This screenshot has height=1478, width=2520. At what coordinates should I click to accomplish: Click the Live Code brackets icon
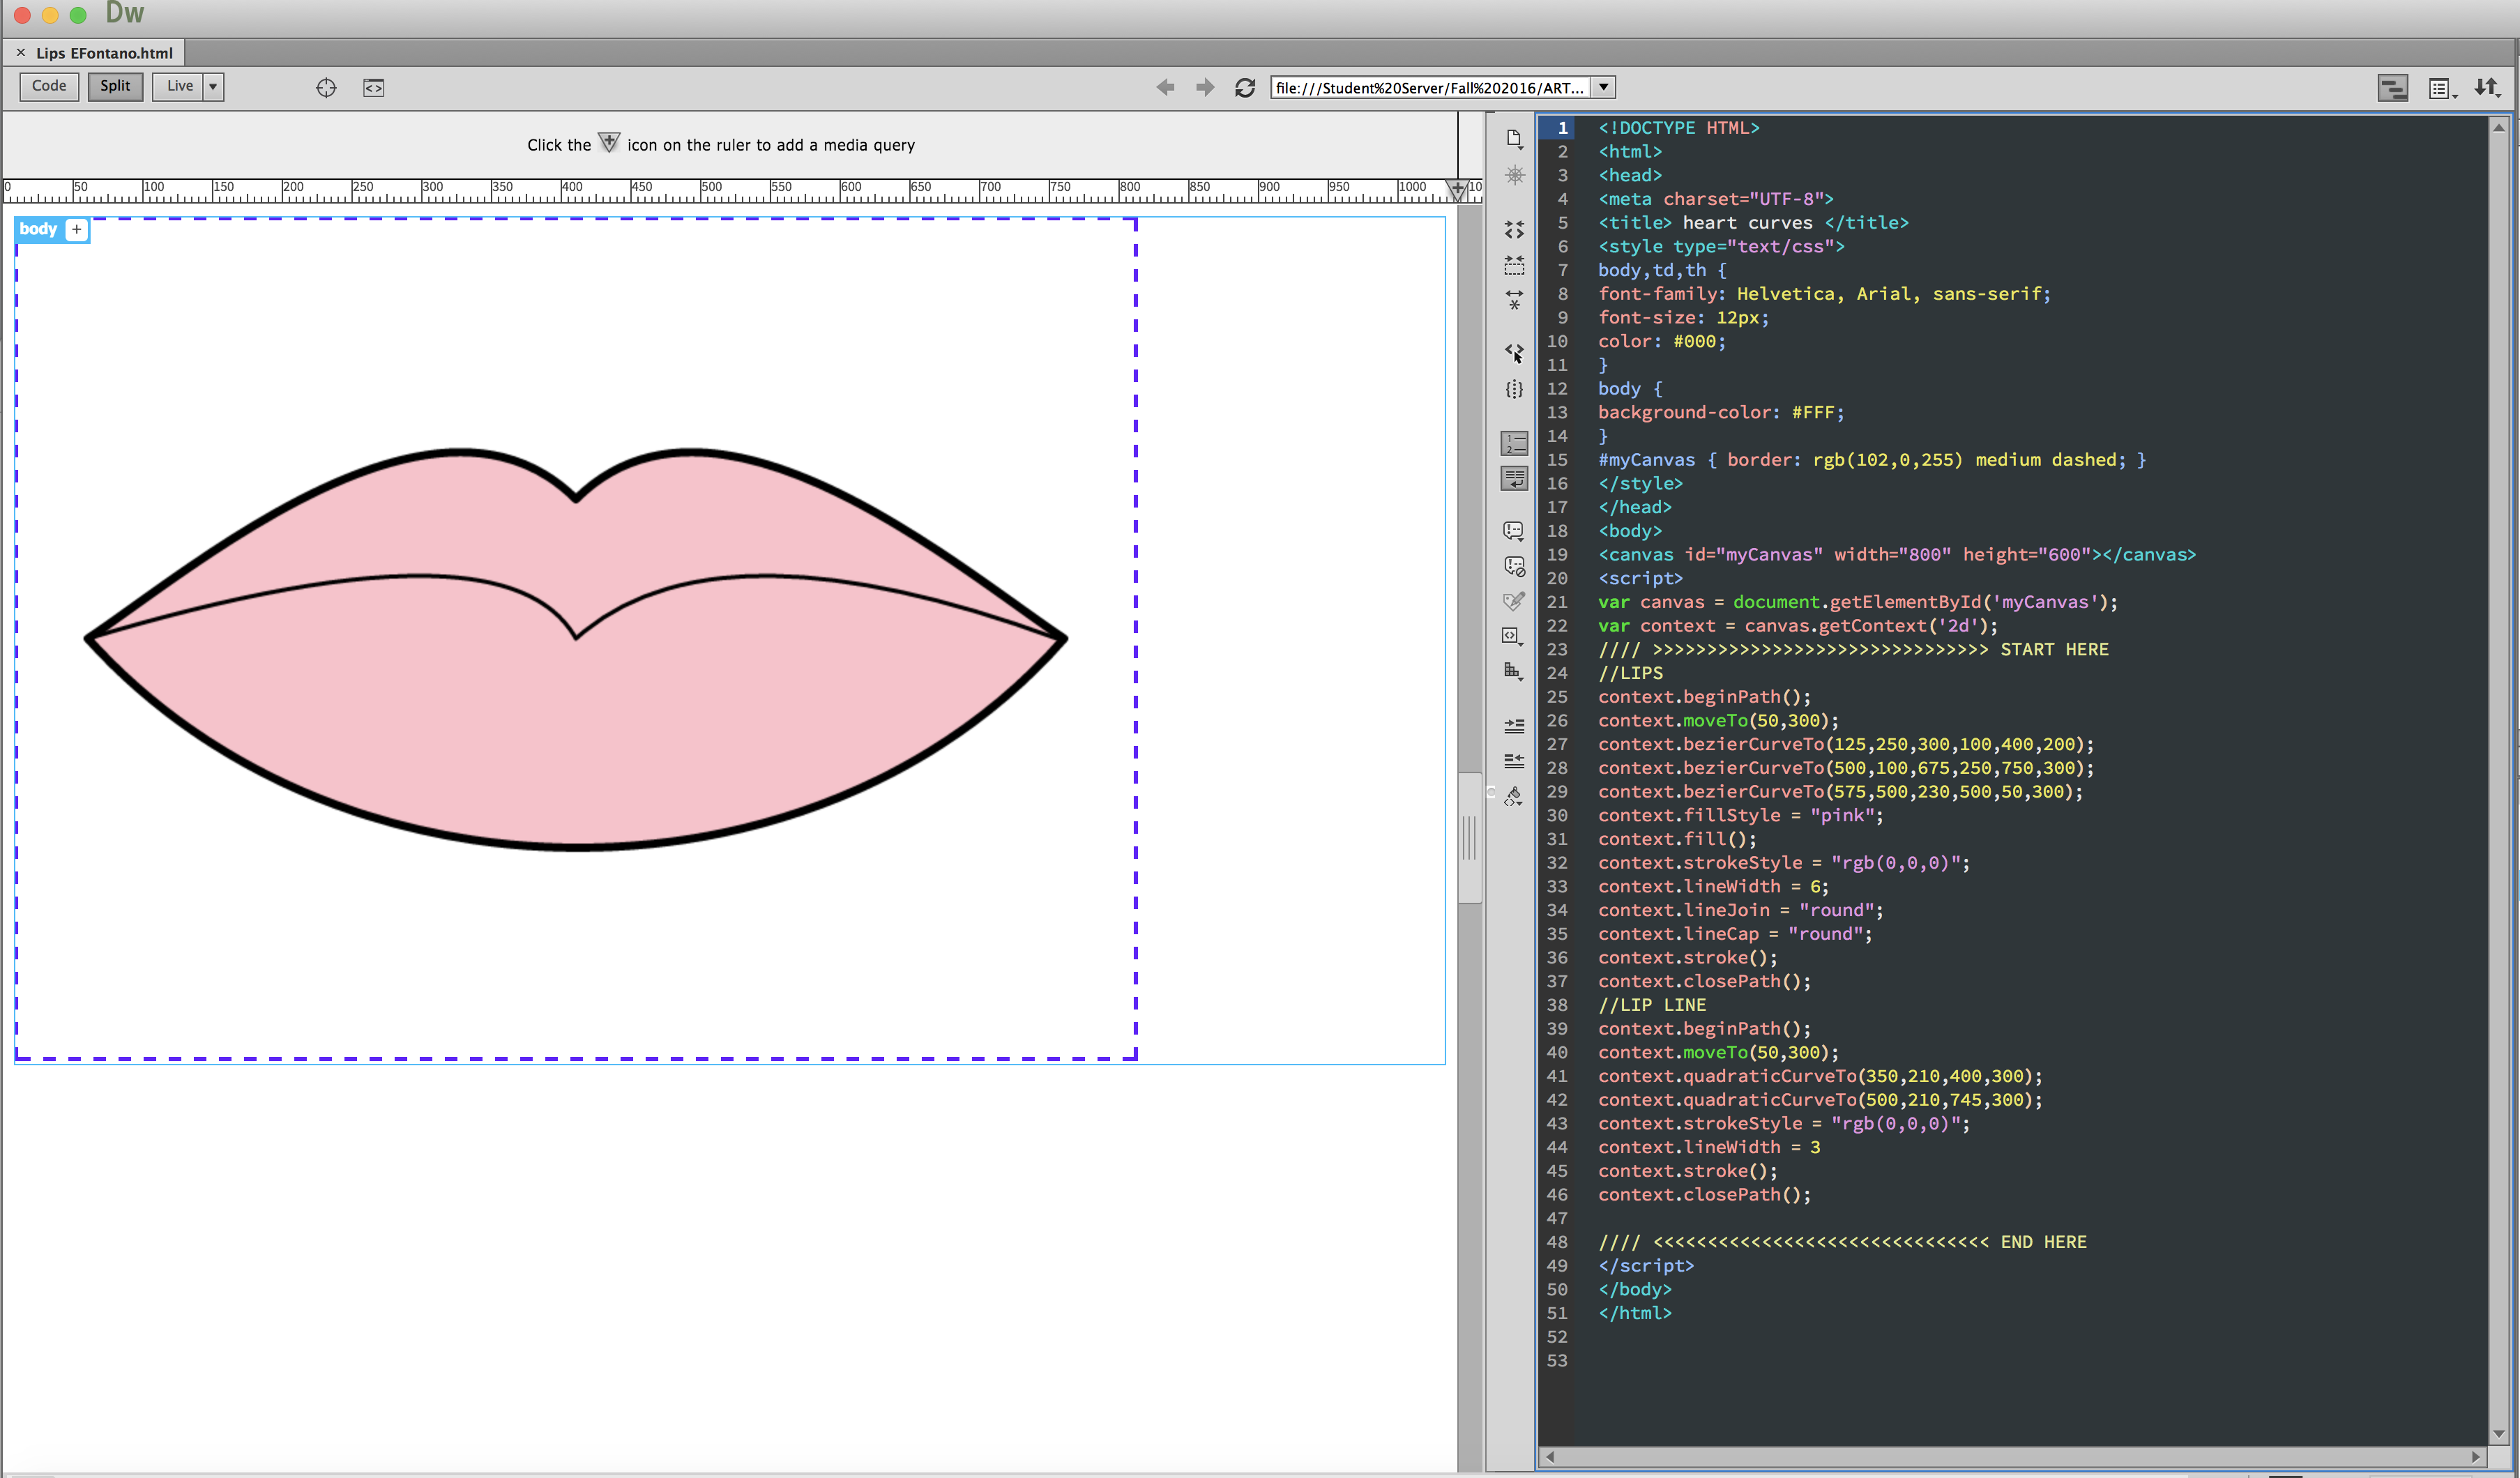point(373,88)
